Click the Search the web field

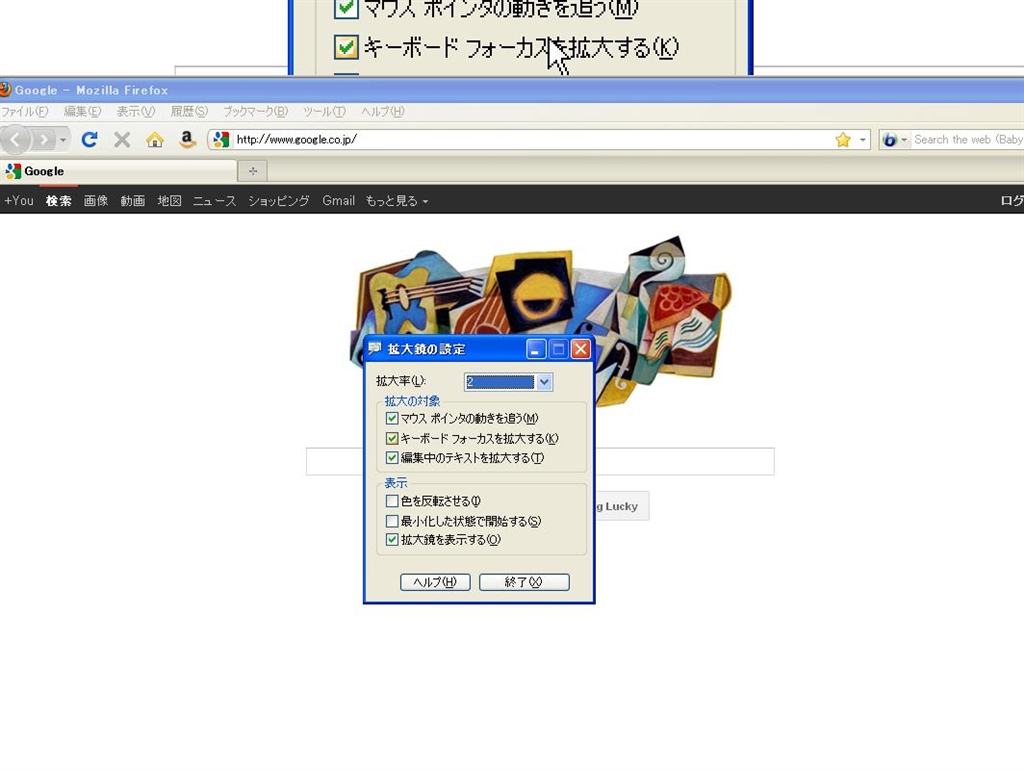[x=968, y=139]
